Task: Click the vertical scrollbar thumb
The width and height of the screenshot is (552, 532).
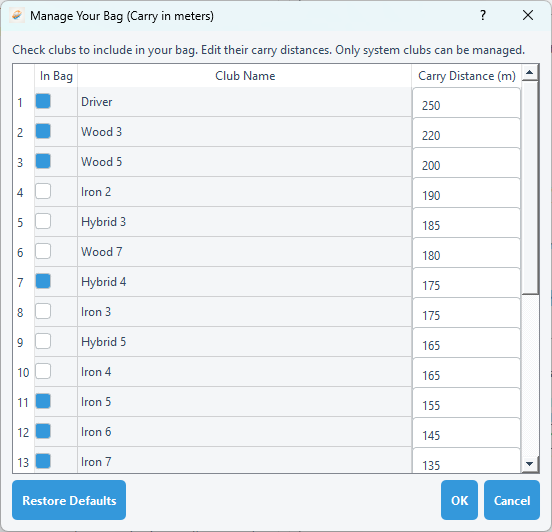Action: coord(529,187)
